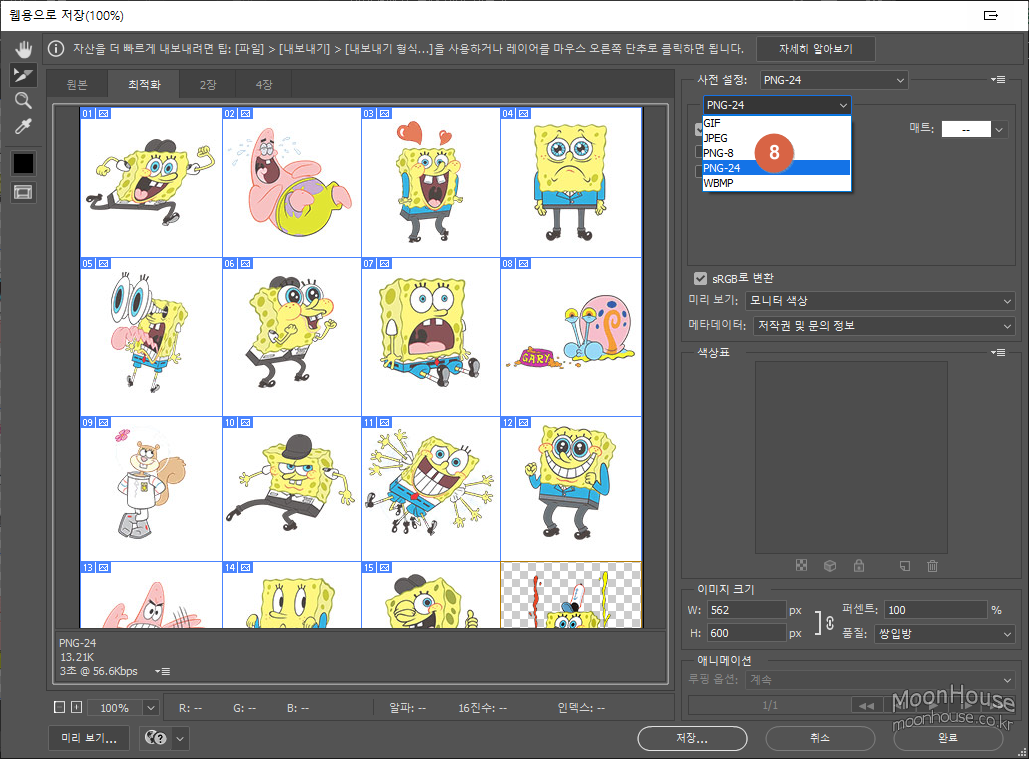Select slice 09 Sandy squirrel
This screenshot has width=1029, height=759.
[x=151, y=489]
